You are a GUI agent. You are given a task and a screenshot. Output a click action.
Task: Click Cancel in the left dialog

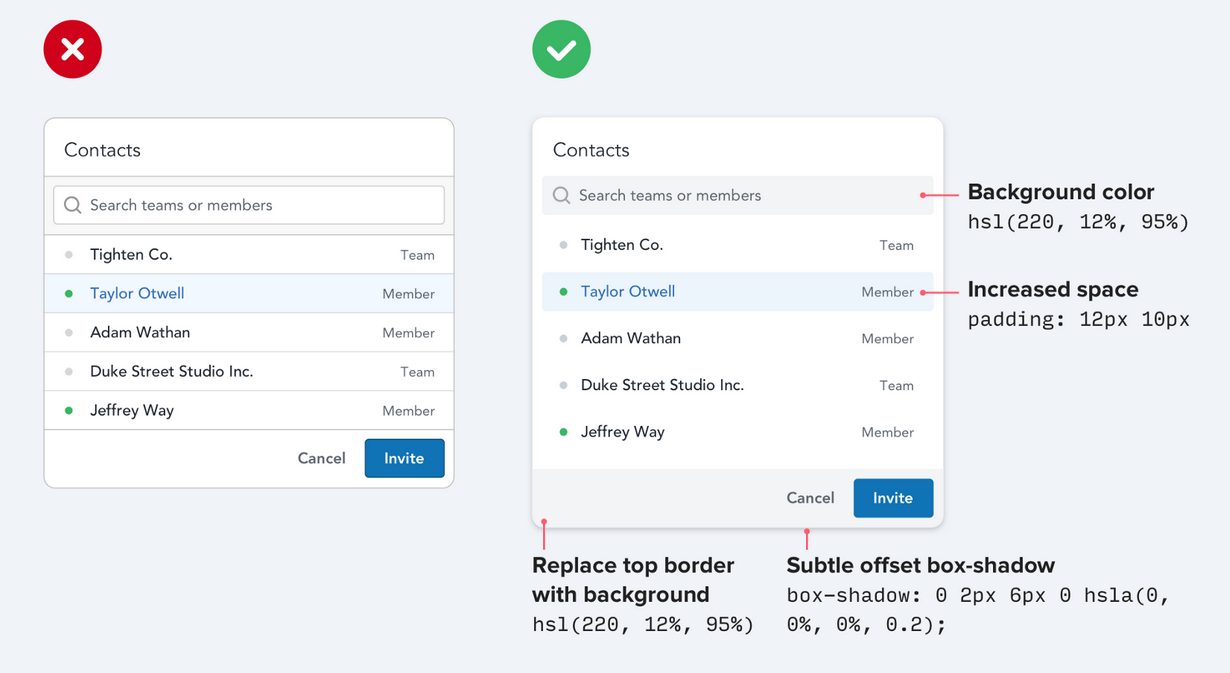[321, 458]
